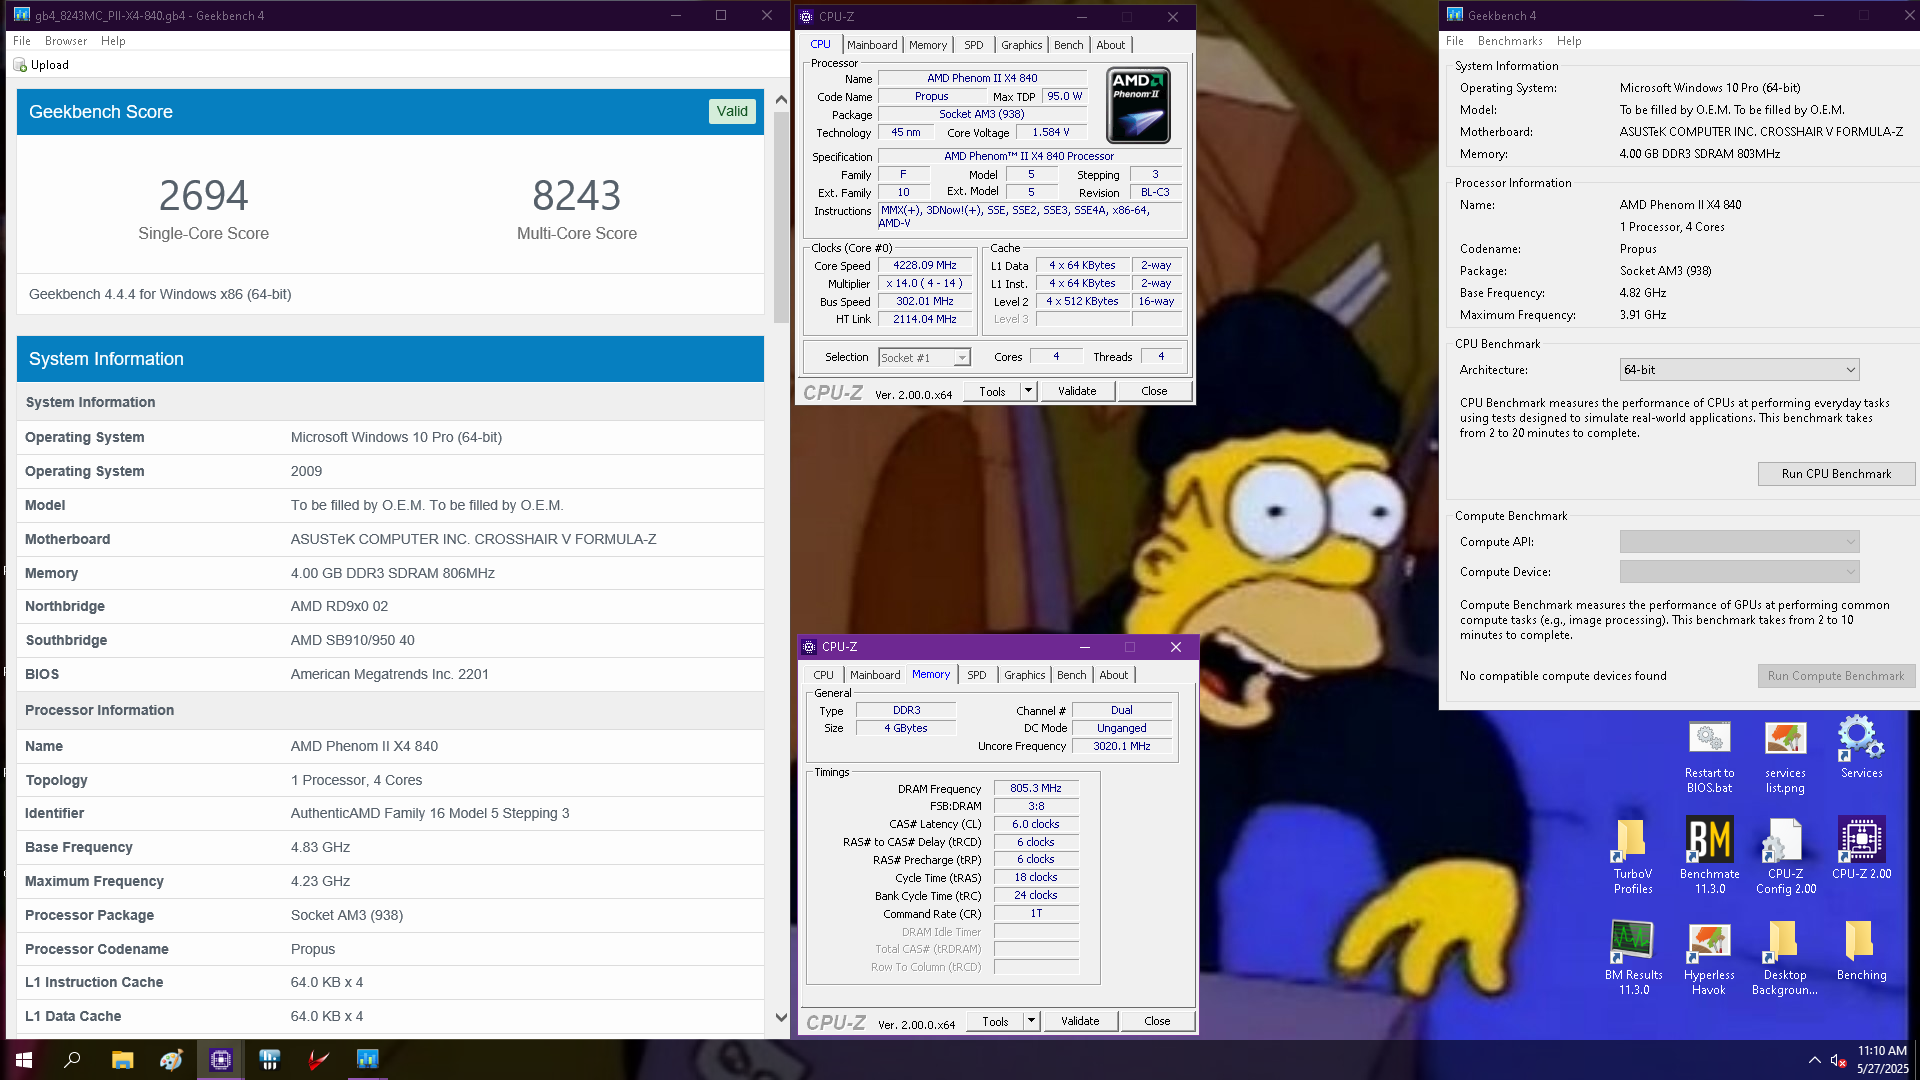The width and height of the screenshot is (1920, 1080).
Task: Launch CPU-Z 2.00 desktop icon
Action: click(1861, 848)
